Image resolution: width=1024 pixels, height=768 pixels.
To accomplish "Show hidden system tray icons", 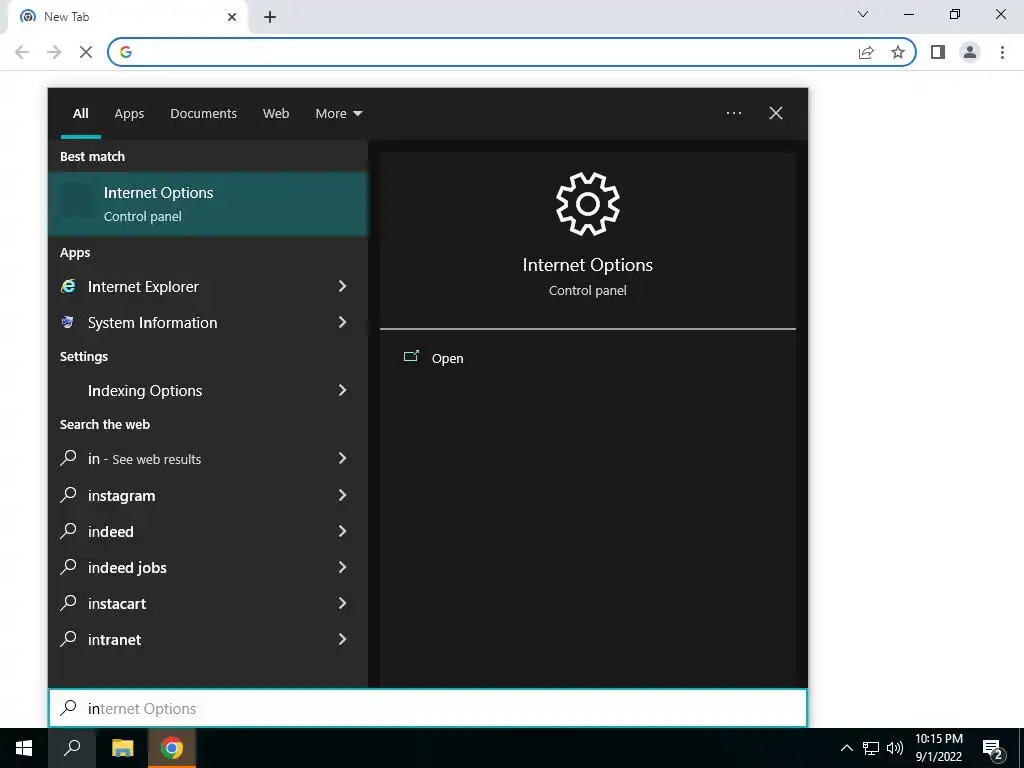I will pos(846,748).
